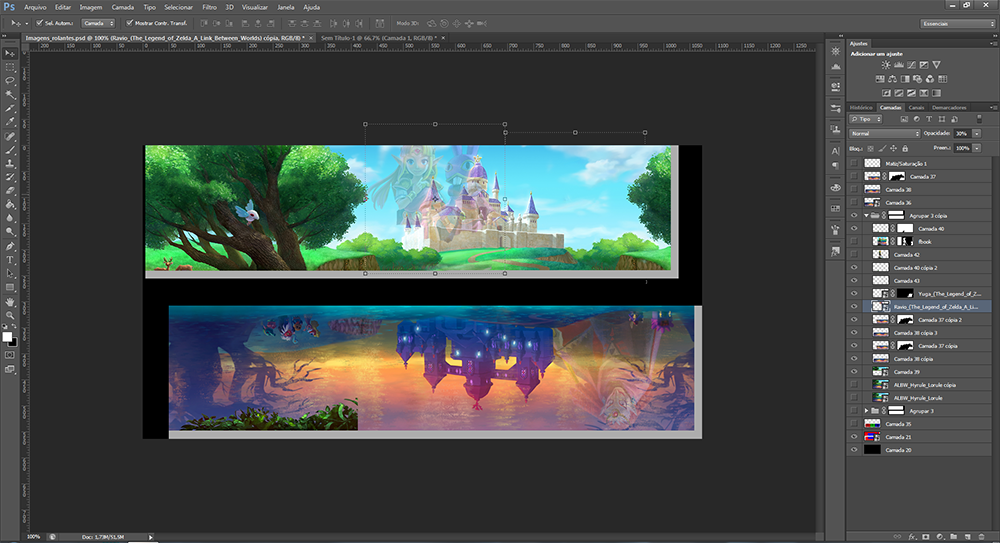Open the Janela menu
1000x543 pixels.
click(x=285, y=8)
